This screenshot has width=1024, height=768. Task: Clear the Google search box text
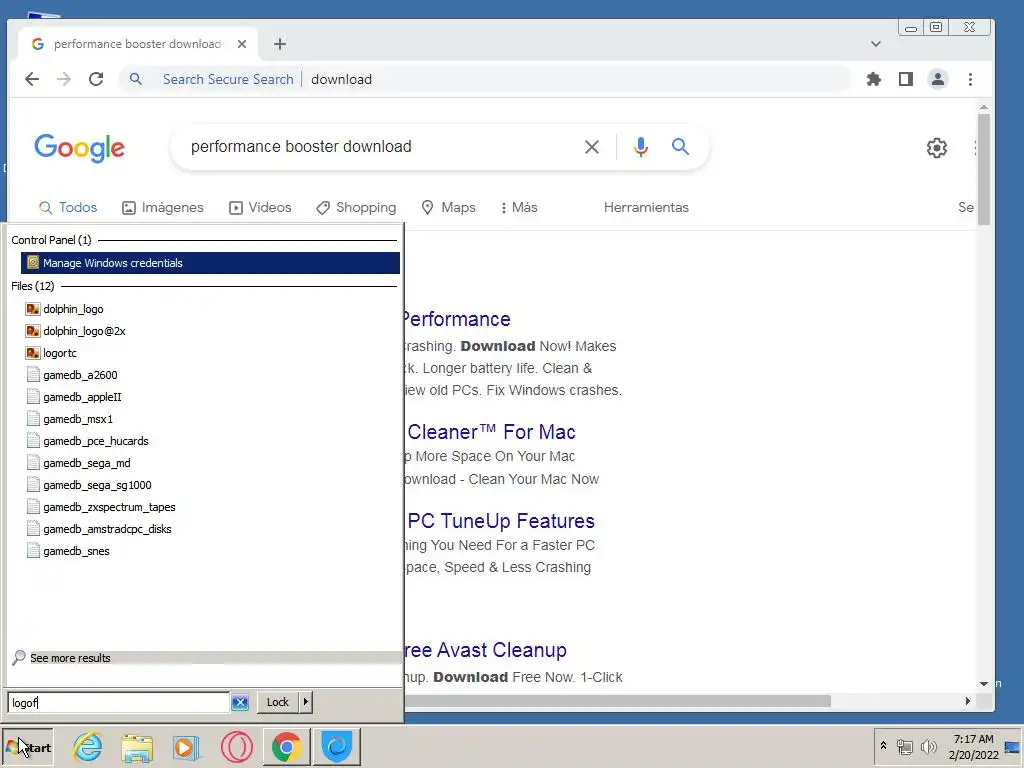[592, 147]
